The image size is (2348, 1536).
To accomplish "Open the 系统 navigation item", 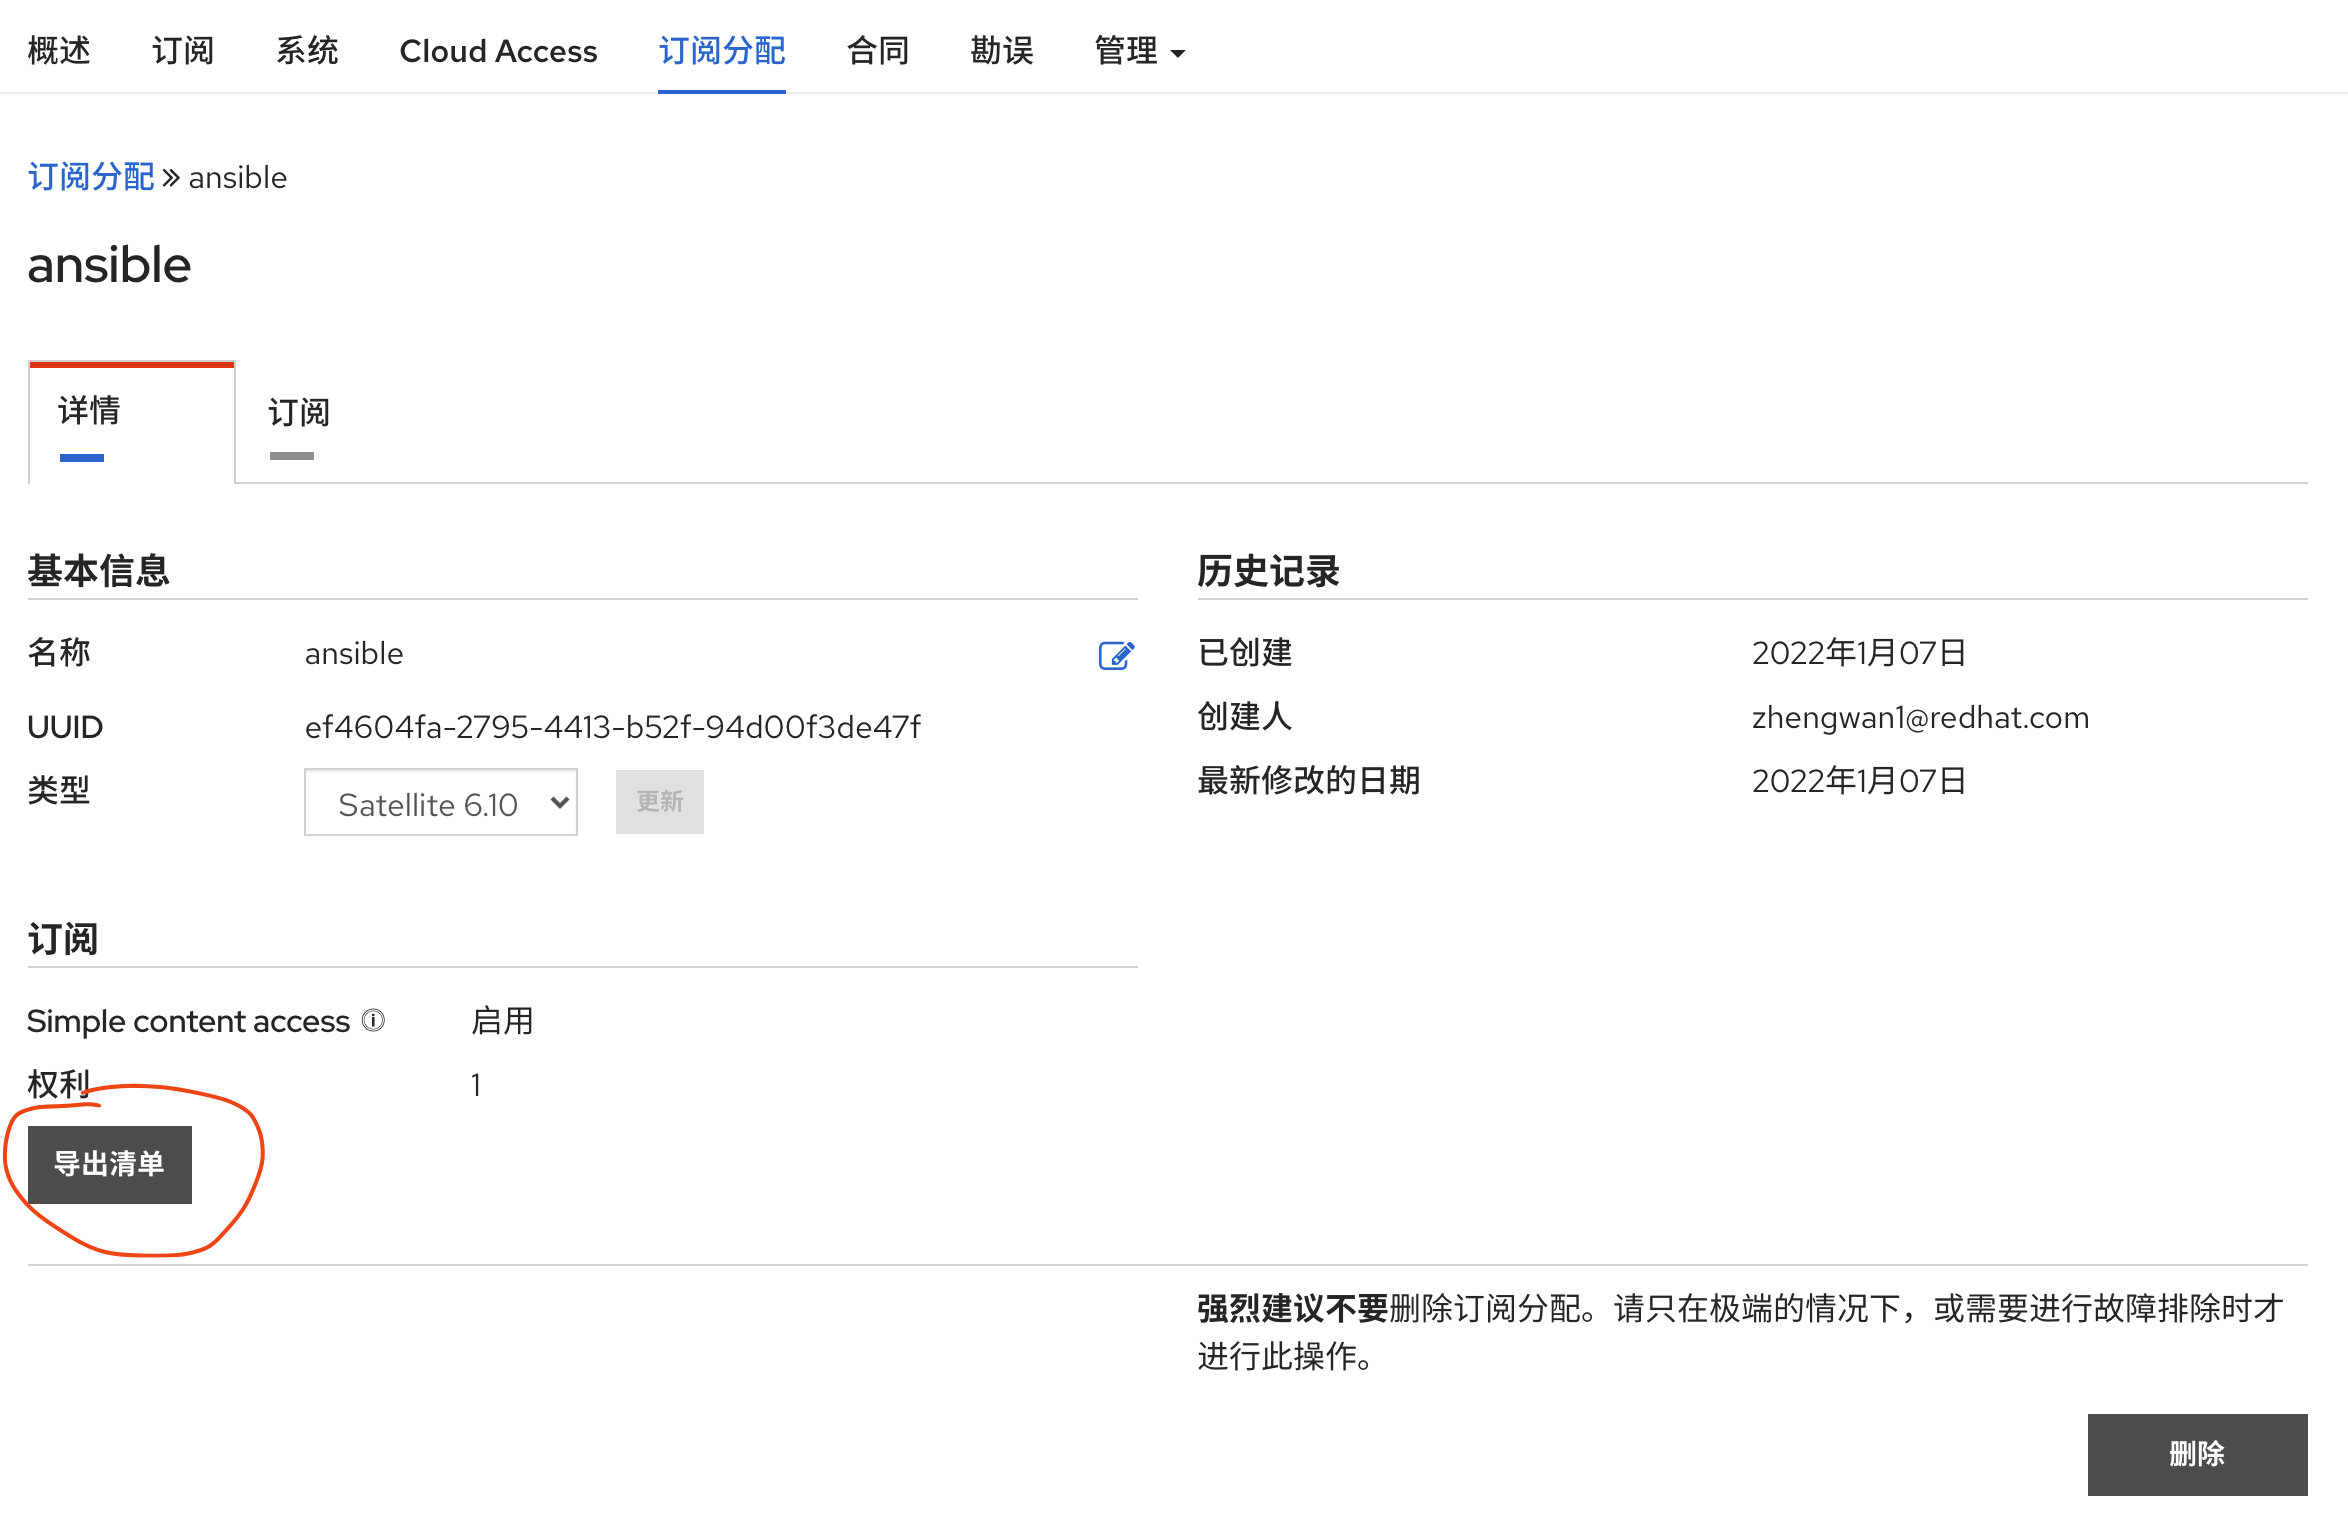I will click(x=307, y=51).
